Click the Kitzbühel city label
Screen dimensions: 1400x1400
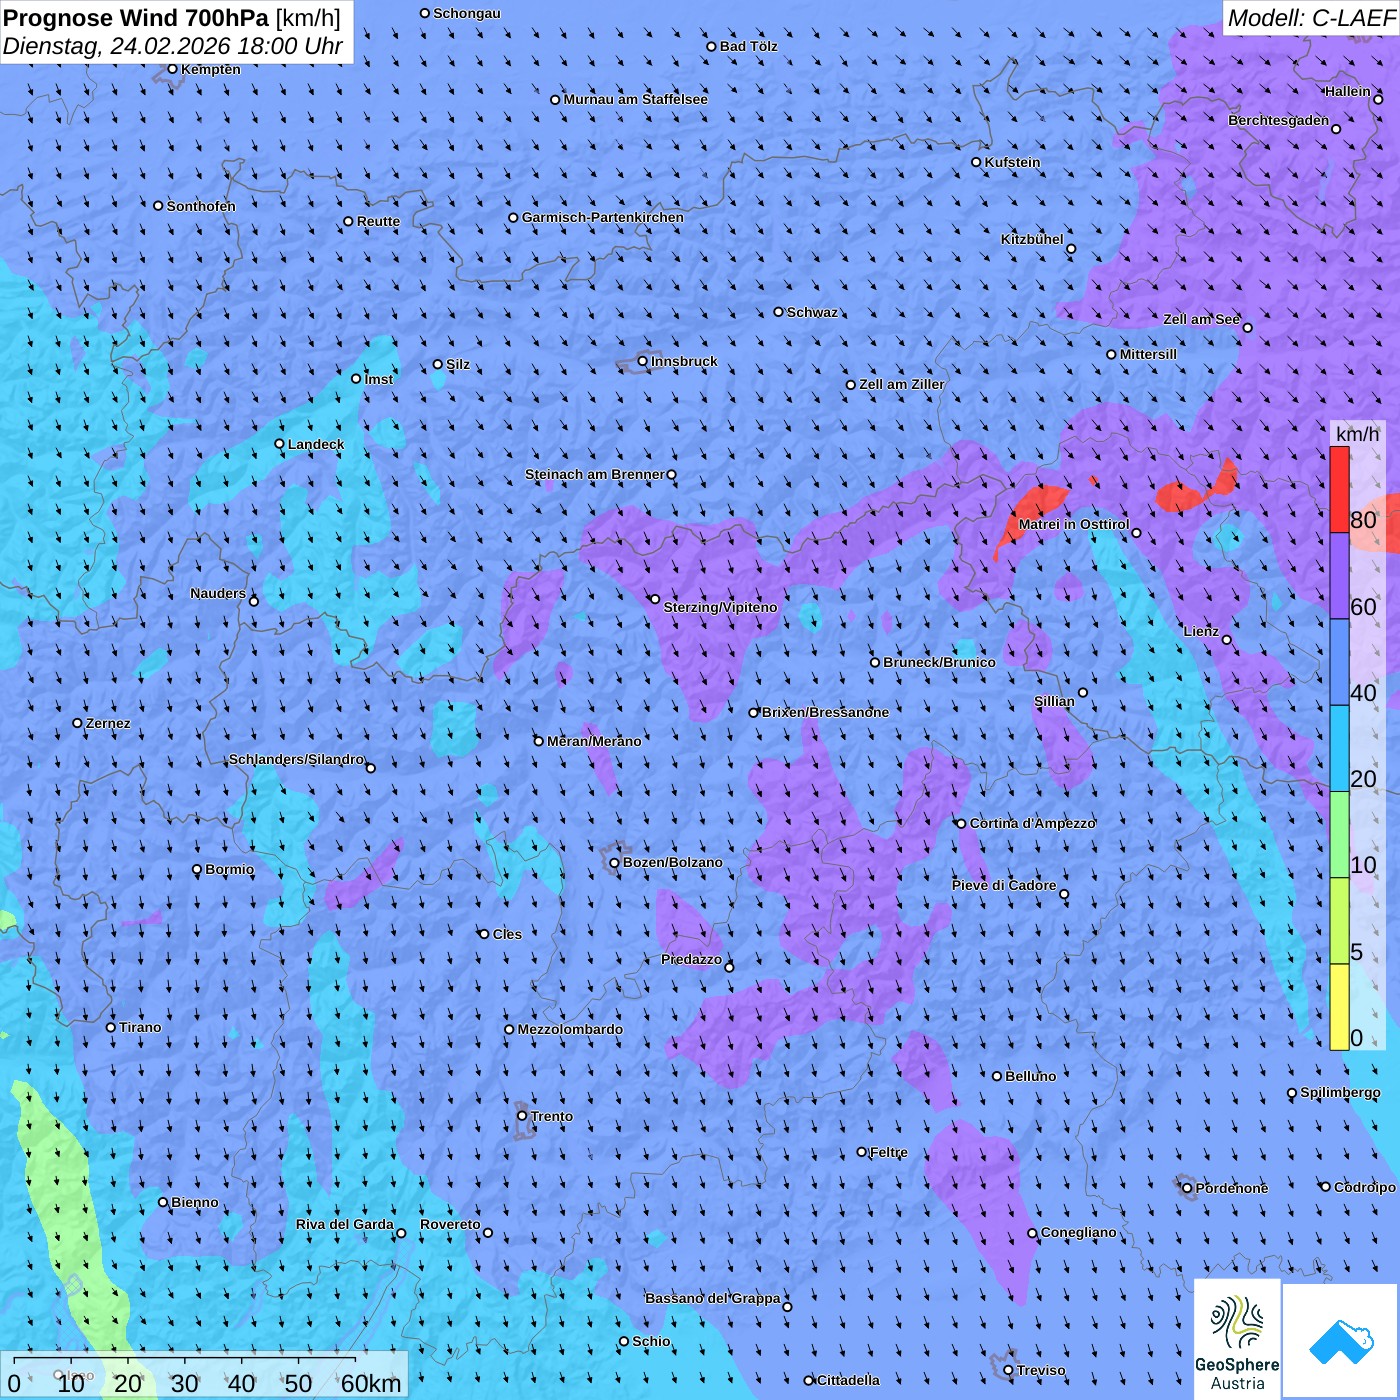pos(1032,240)
